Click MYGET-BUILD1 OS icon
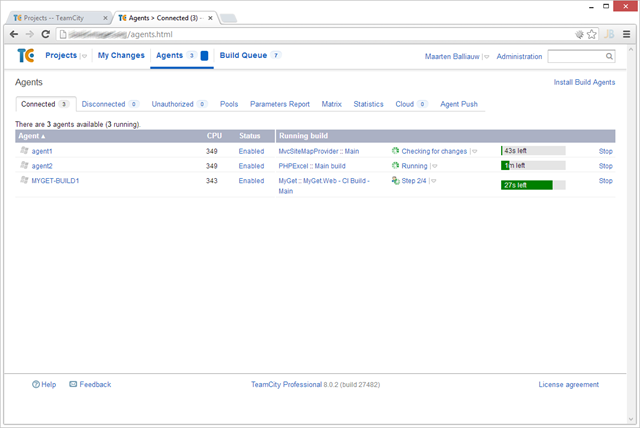Screen dimensions: 640x428 pyautogui.click(x=24, y=180)
